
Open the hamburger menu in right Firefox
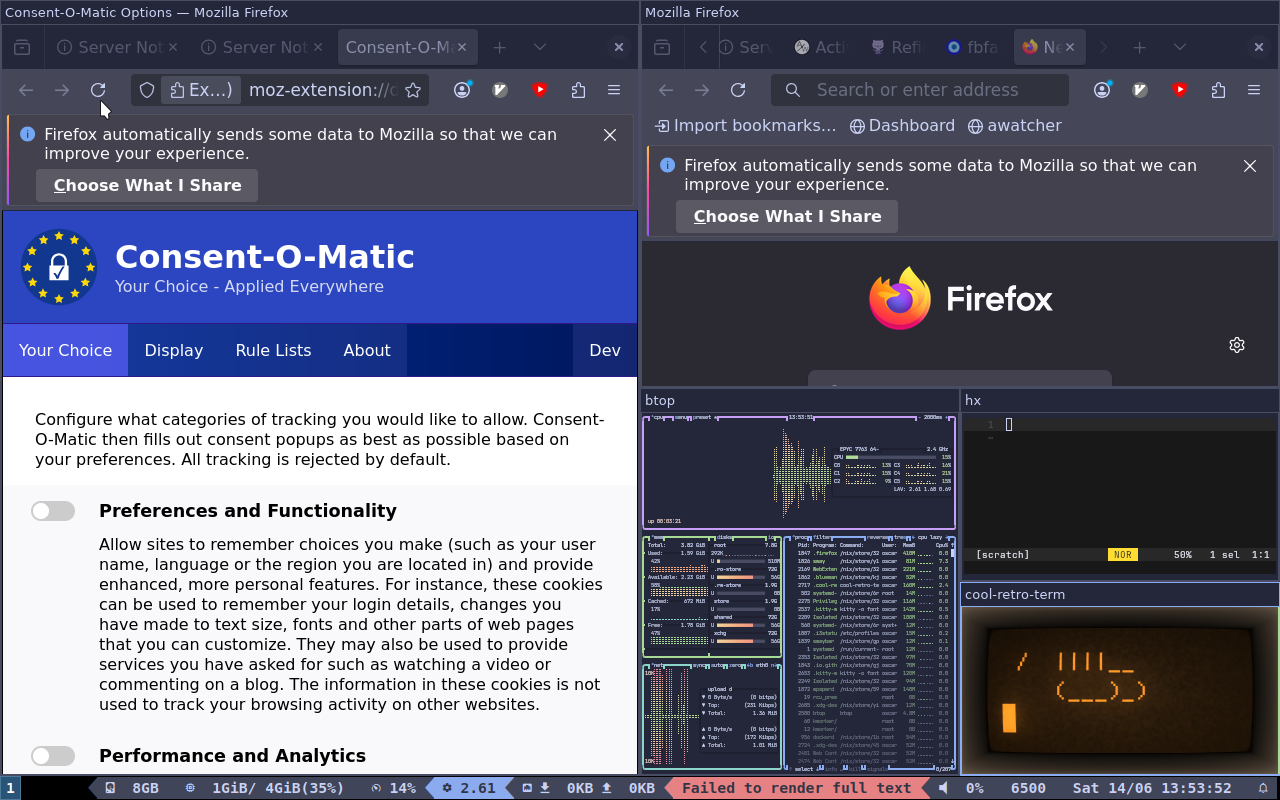pos(1254,90)
